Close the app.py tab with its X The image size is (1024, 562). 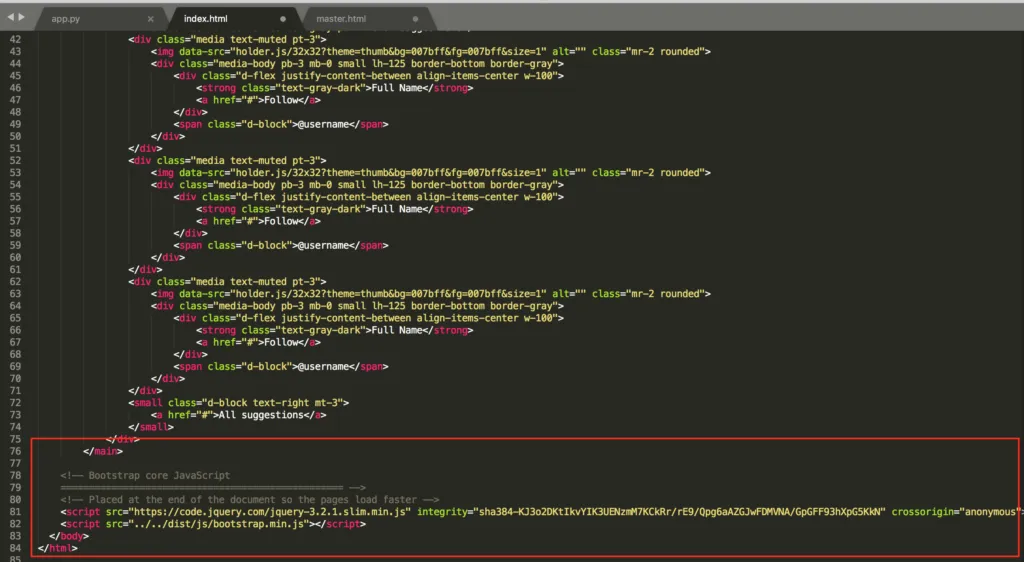[x=151, y=19]
